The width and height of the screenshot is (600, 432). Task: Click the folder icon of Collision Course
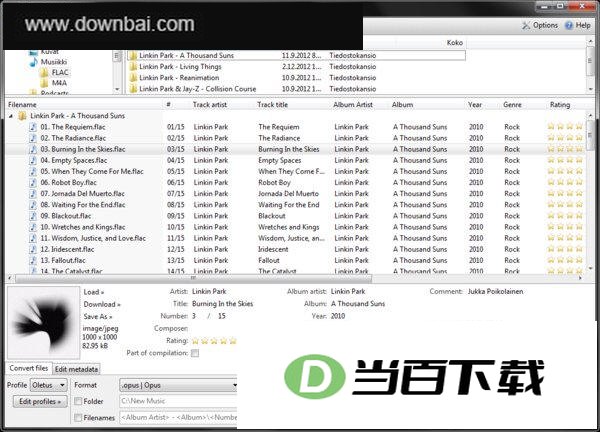pos(133,89)
